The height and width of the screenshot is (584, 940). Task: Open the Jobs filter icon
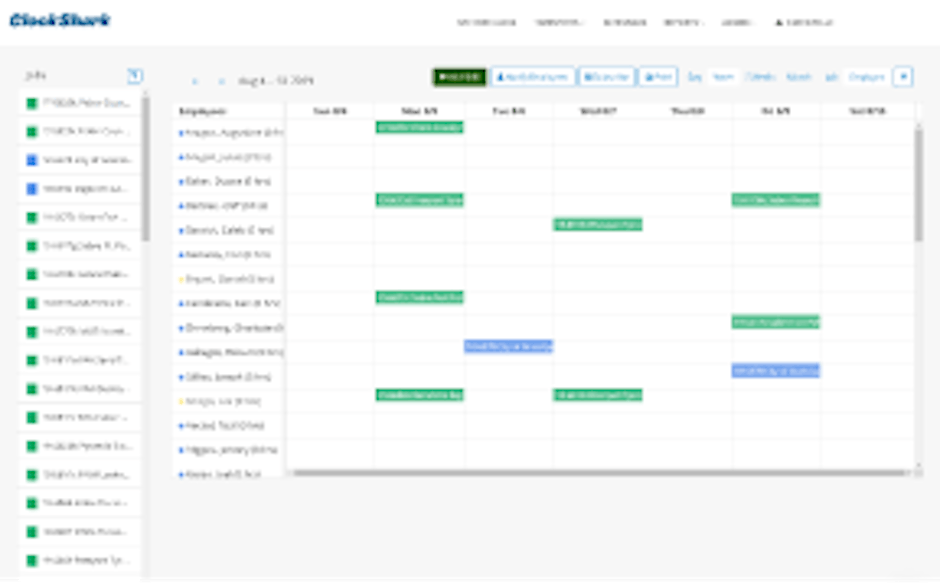tap(137, 75)
